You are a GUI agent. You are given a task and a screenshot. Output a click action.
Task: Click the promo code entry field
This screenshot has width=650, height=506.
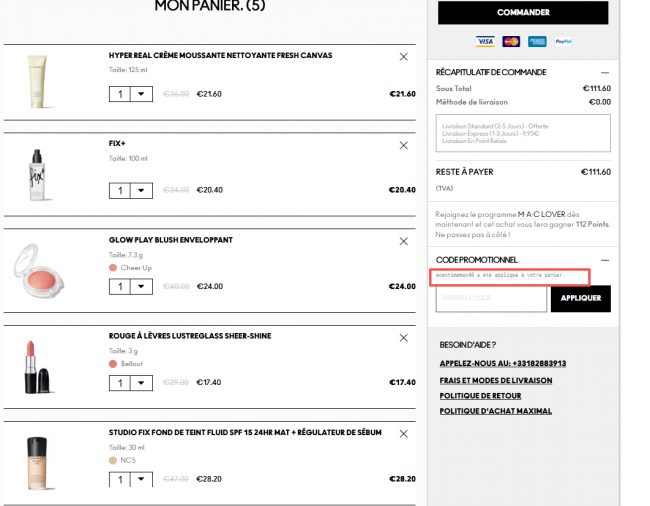click(x=491, y=298)
